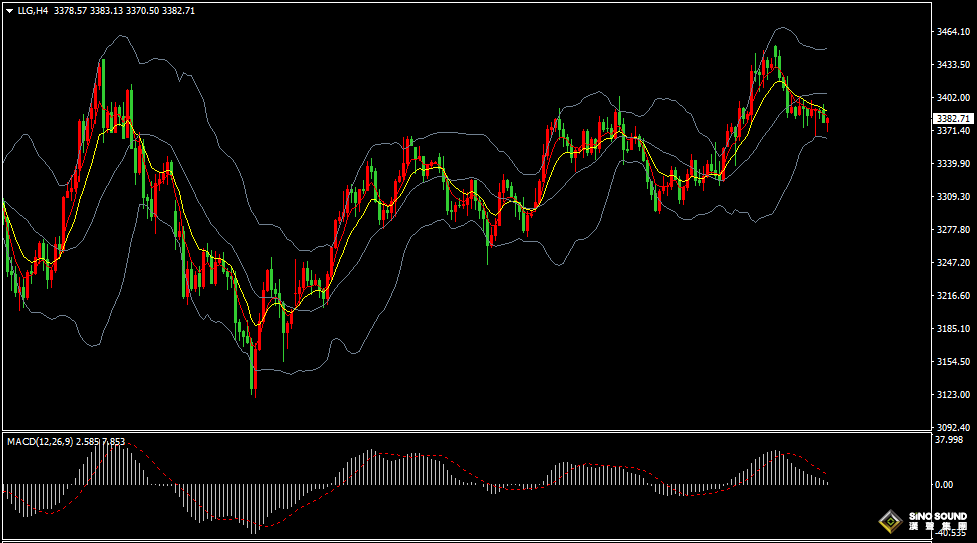
Task: Click the 3247.20 price axis label
Action: (x=953, y=263)
